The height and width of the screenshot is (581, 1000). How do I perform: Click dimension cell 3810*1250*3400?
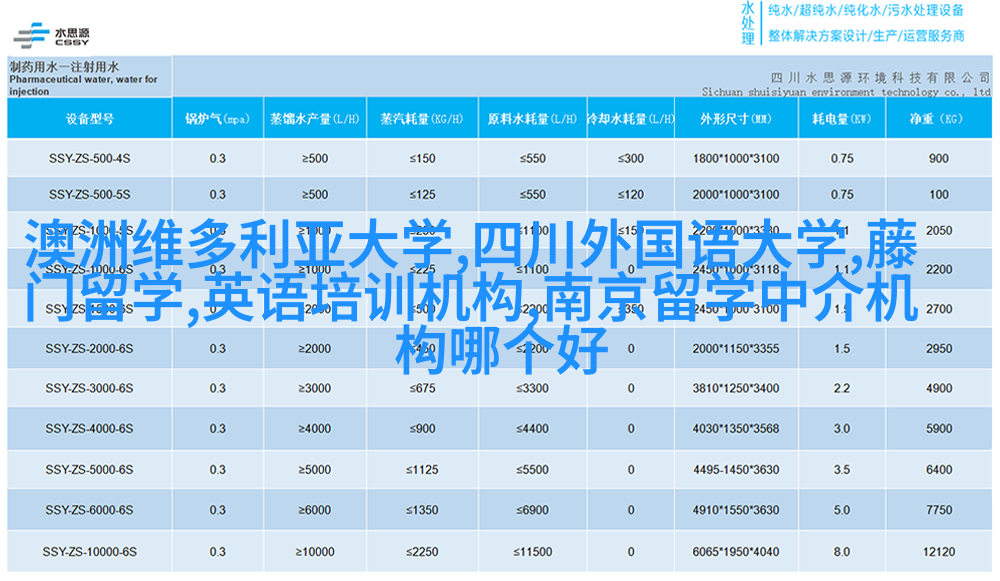click(x=736, y=388)
